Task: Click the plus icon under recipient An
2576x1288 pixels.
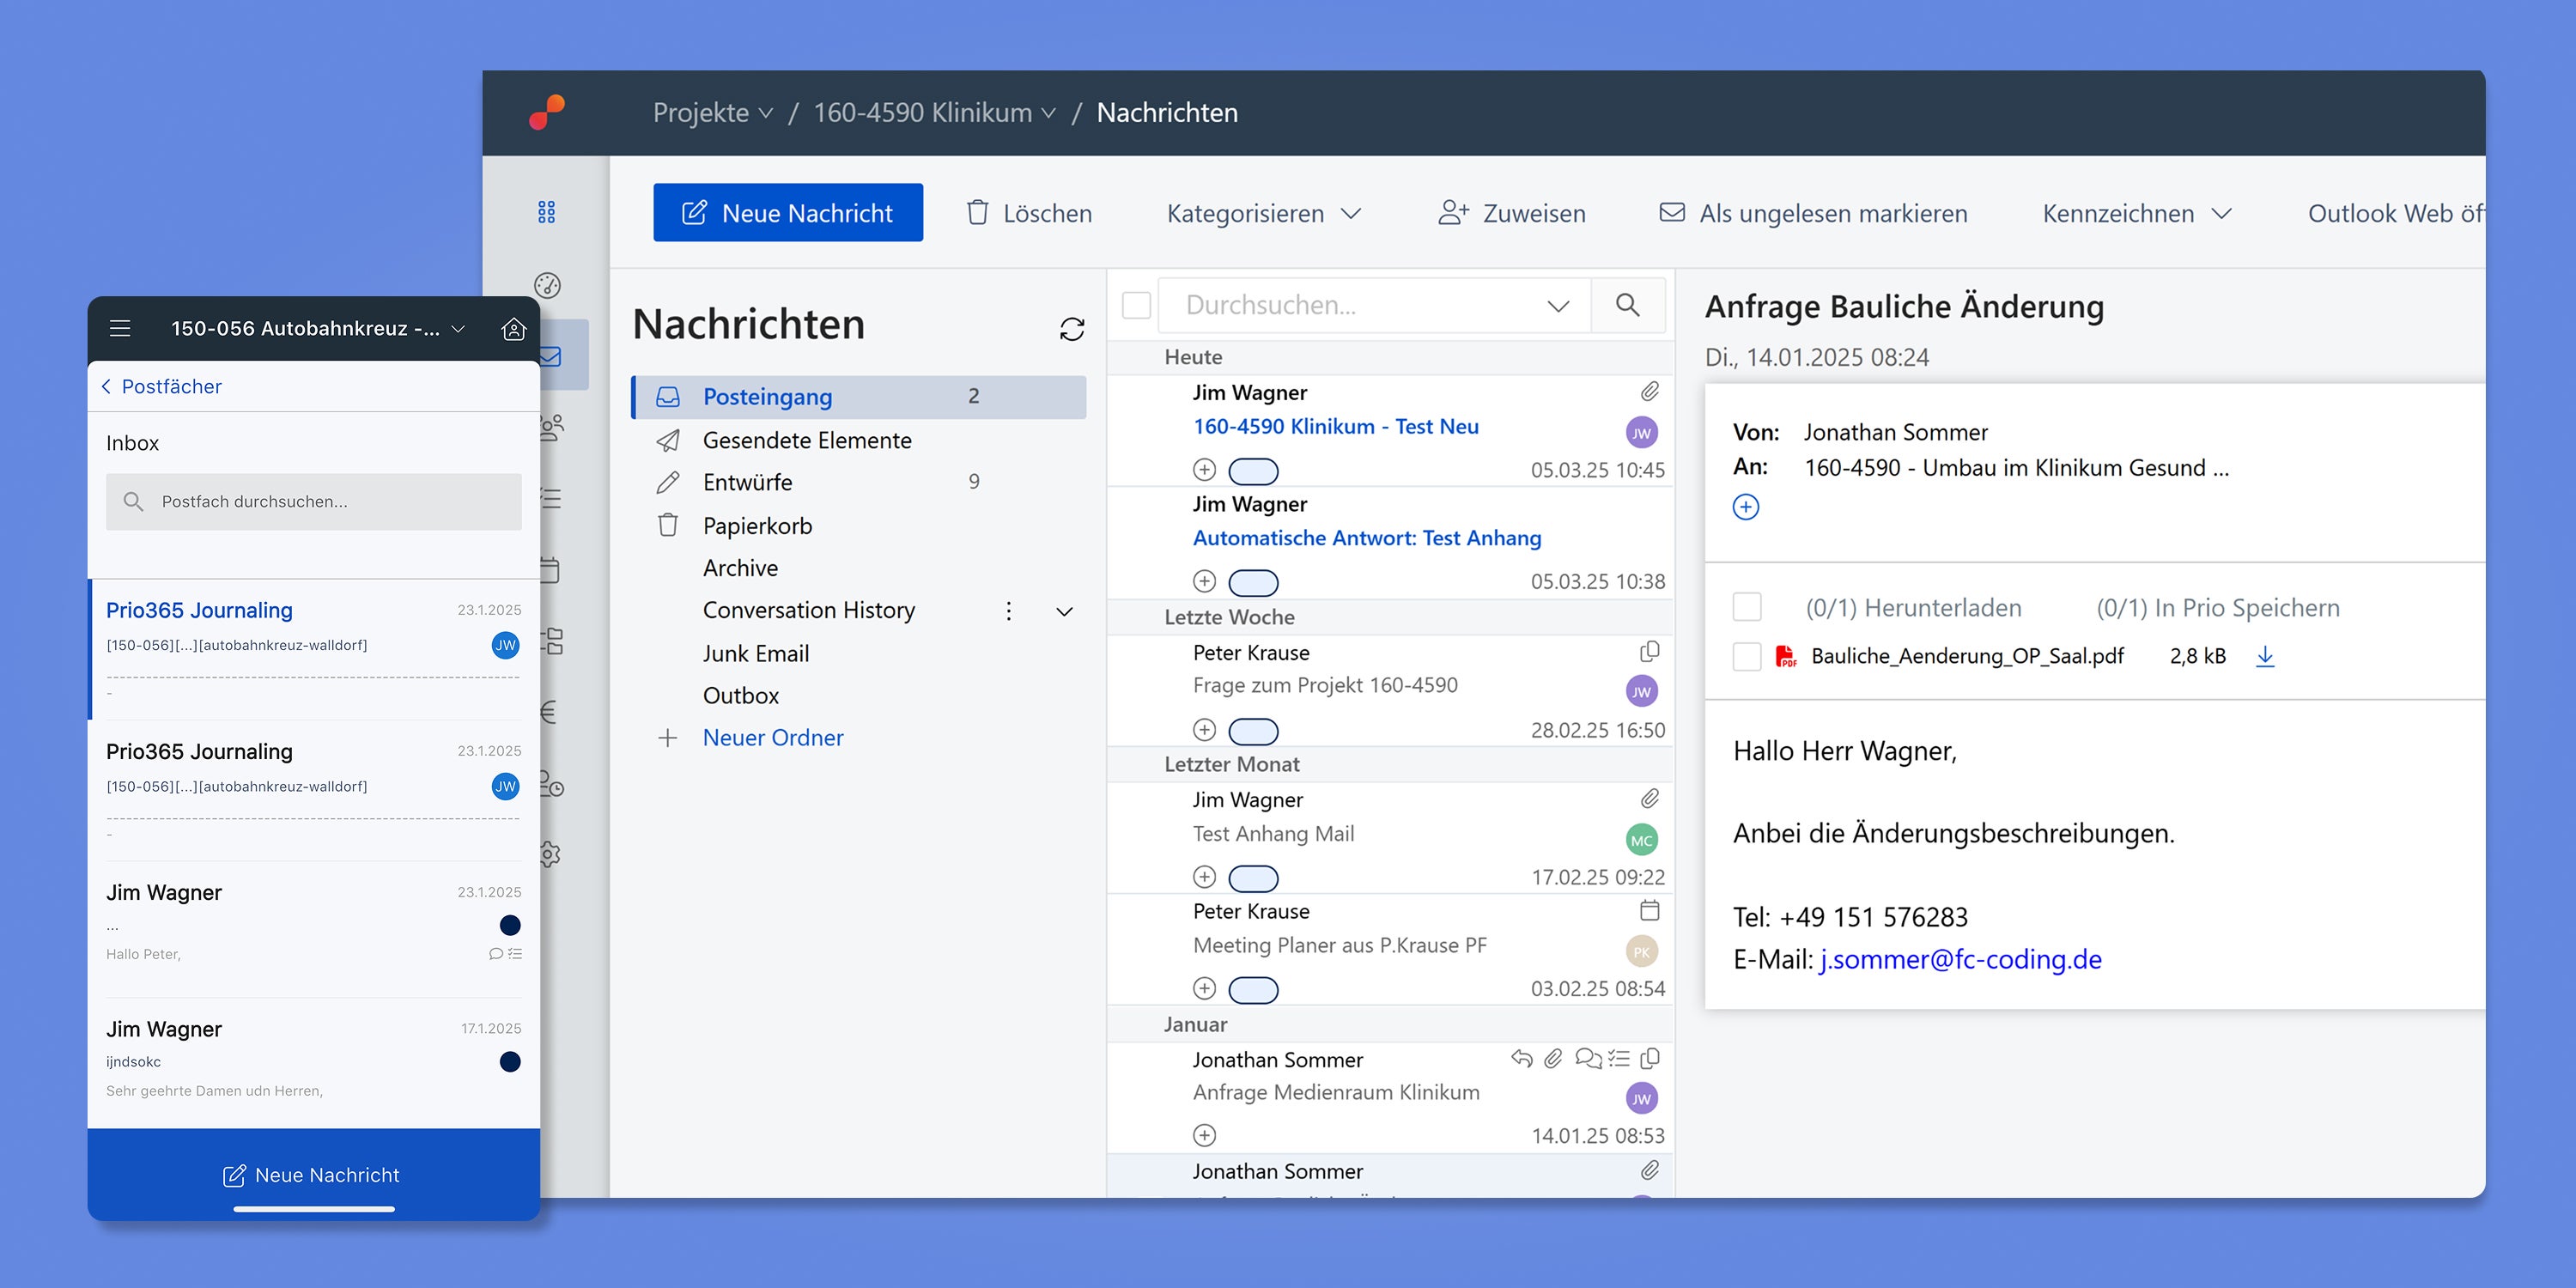Action: pos(1745,507)
